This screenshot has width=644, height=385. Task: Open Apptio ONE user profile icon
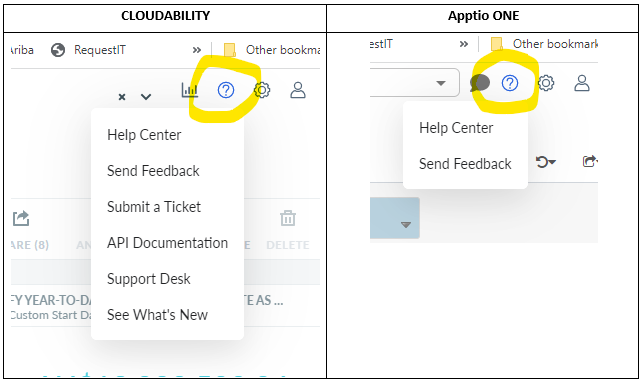582,83
